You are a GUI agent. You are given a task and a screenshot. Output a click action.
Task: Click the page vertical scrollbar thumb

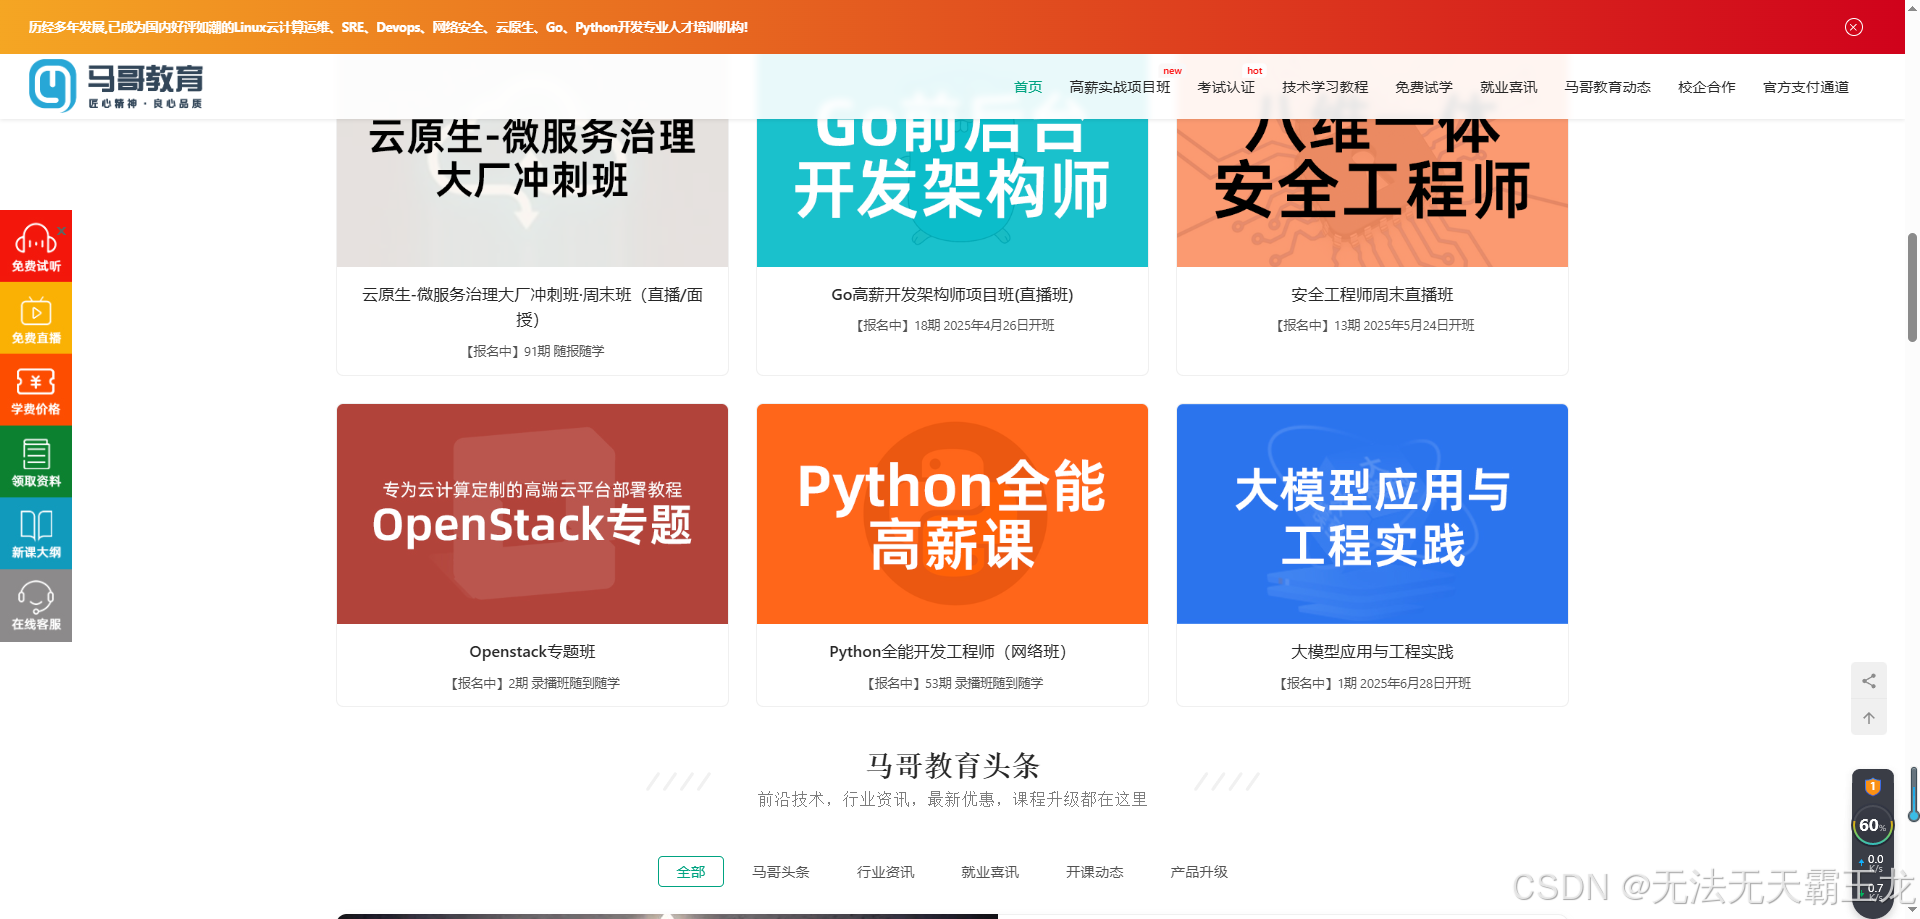click(1912, 288)
